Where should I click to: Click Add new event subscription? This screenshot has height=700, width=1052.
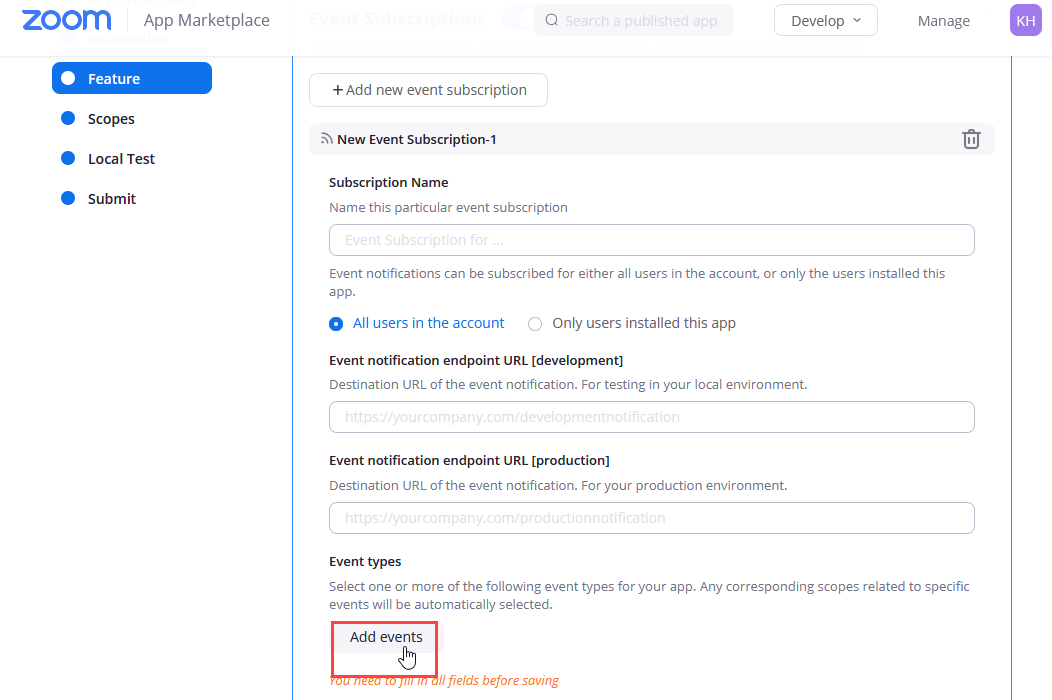pos(428,90)
